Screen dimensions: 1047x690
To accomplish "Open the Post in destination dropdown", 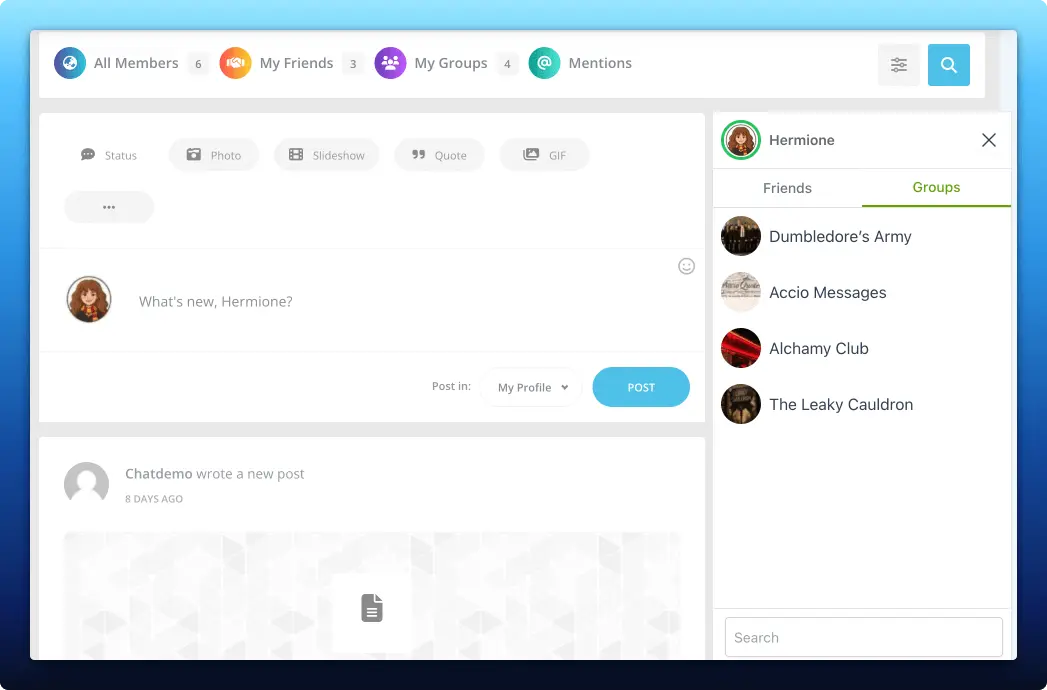I will pos(530,387).
